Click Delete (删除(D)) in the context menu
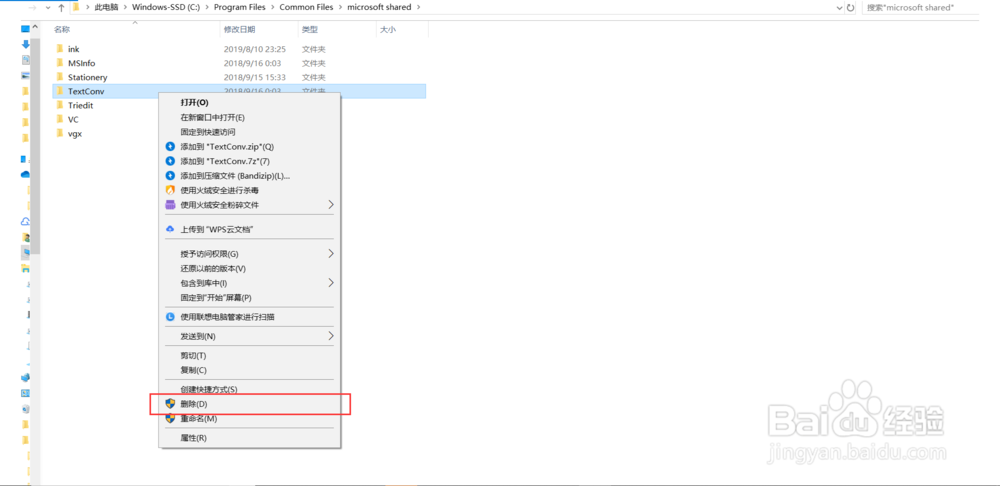Screen dimensions: 1000x486 point(250,404)
